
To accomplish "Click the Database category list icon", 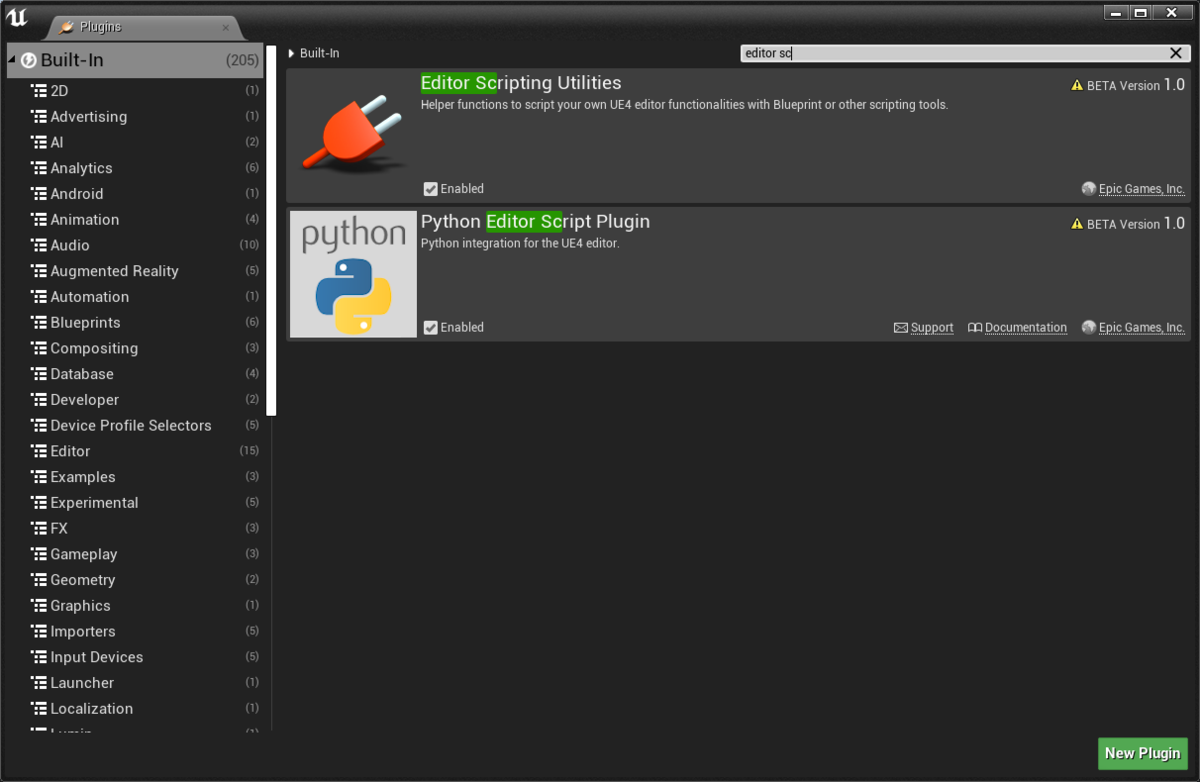I will tap(39, 374).
